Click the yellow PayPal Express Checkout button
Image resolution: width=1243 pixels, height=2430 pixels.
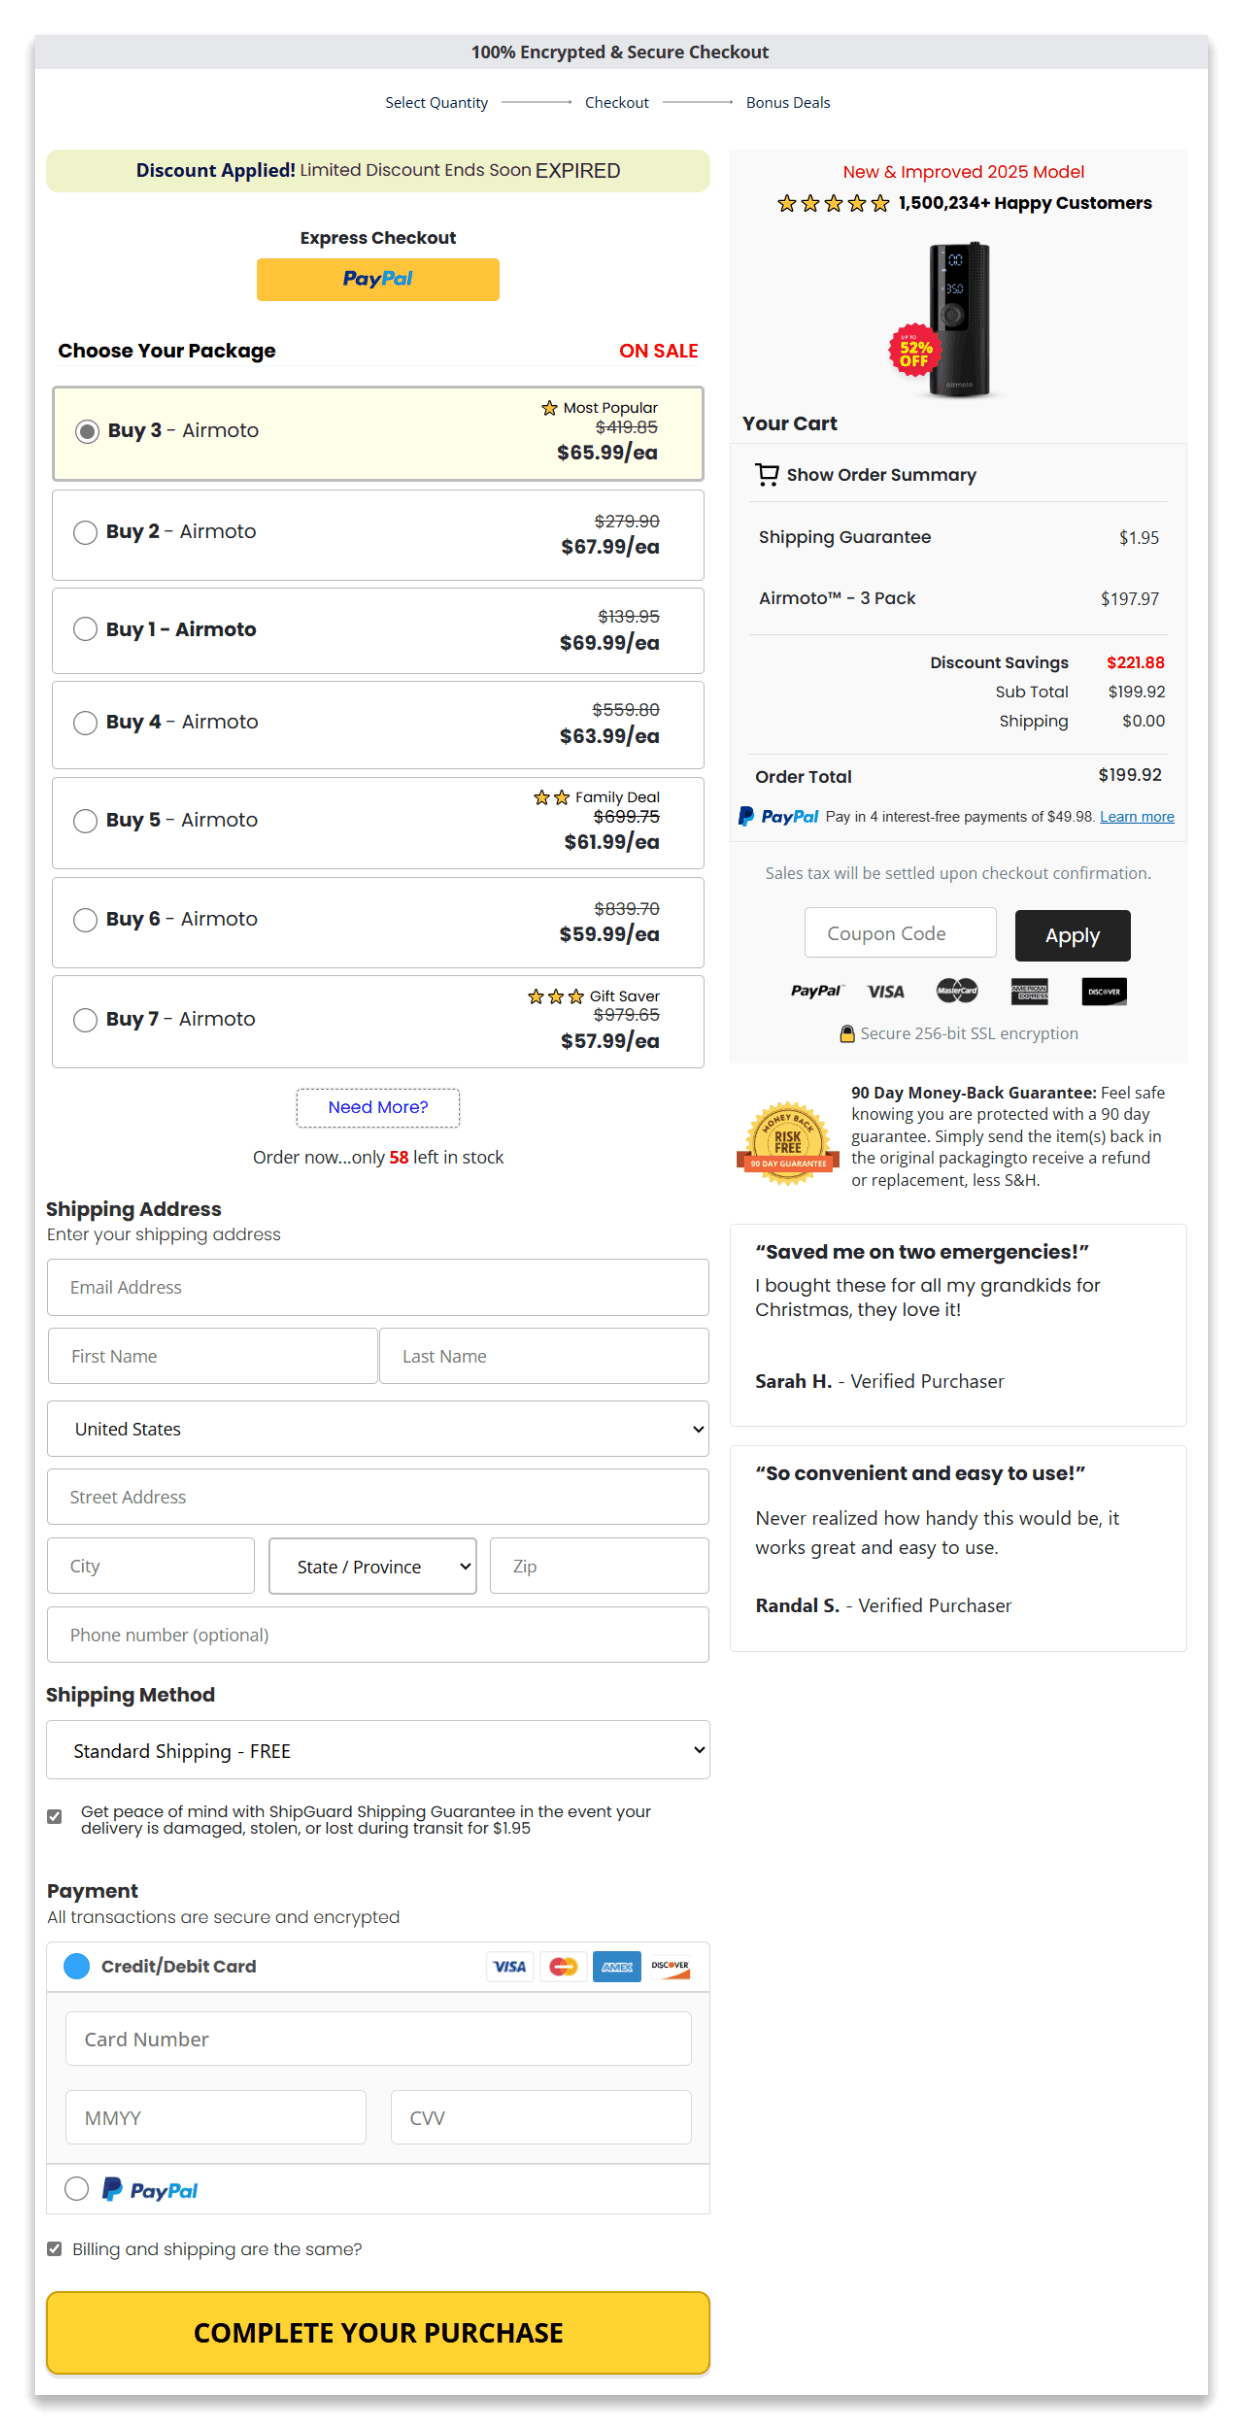click(378, 280)
